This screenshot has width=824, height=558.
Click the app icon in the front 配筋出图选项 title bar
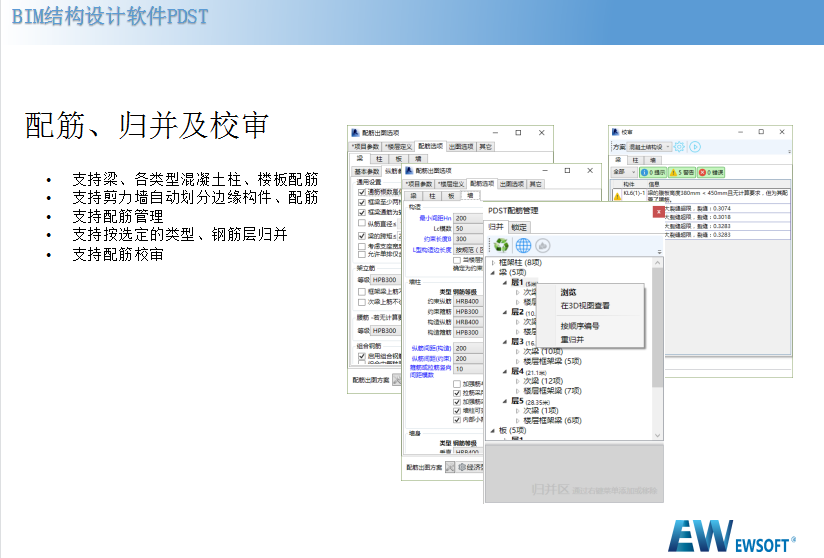[409, 171]
